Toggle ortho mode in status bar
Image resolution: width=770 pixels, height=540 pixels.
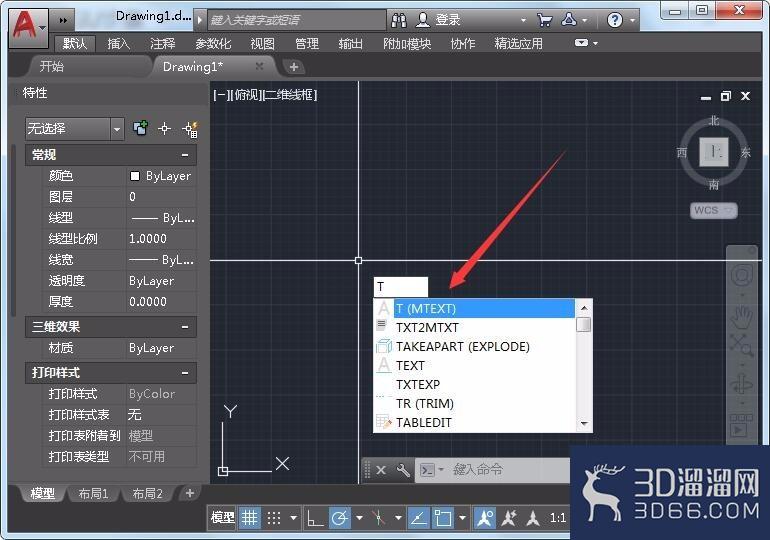(x=315, y=517)
